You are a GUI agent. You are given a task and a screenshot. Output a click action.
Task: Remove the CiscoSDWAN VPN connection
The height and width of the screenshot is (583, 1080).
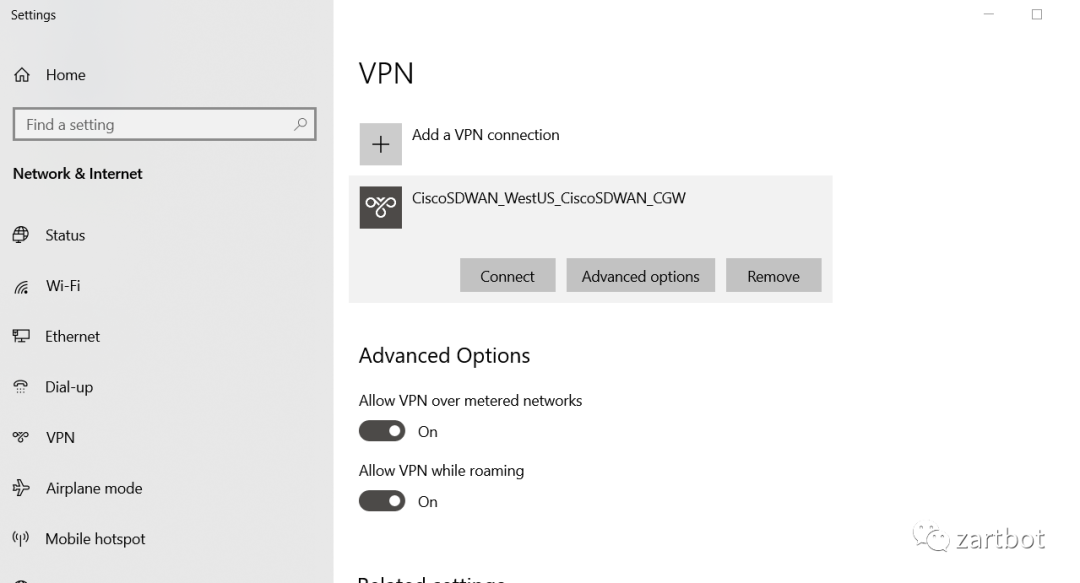pos(773,276)
